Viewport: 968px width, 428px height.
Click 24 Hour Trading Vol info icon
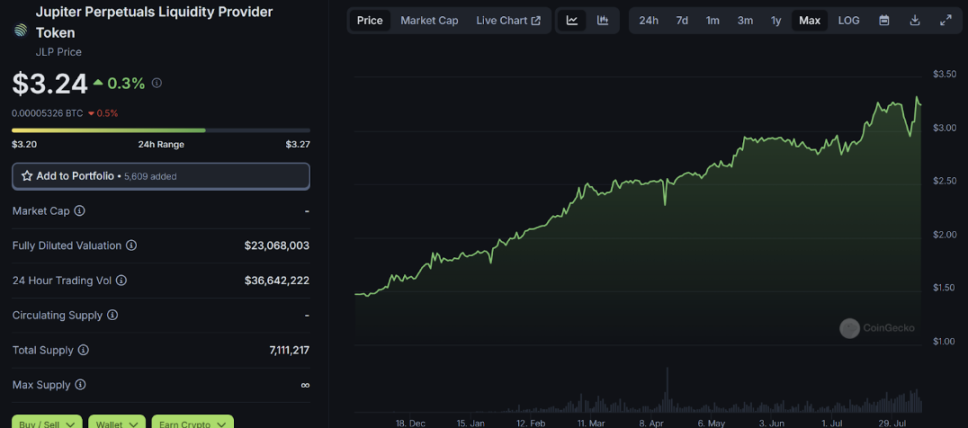[122, 280]
